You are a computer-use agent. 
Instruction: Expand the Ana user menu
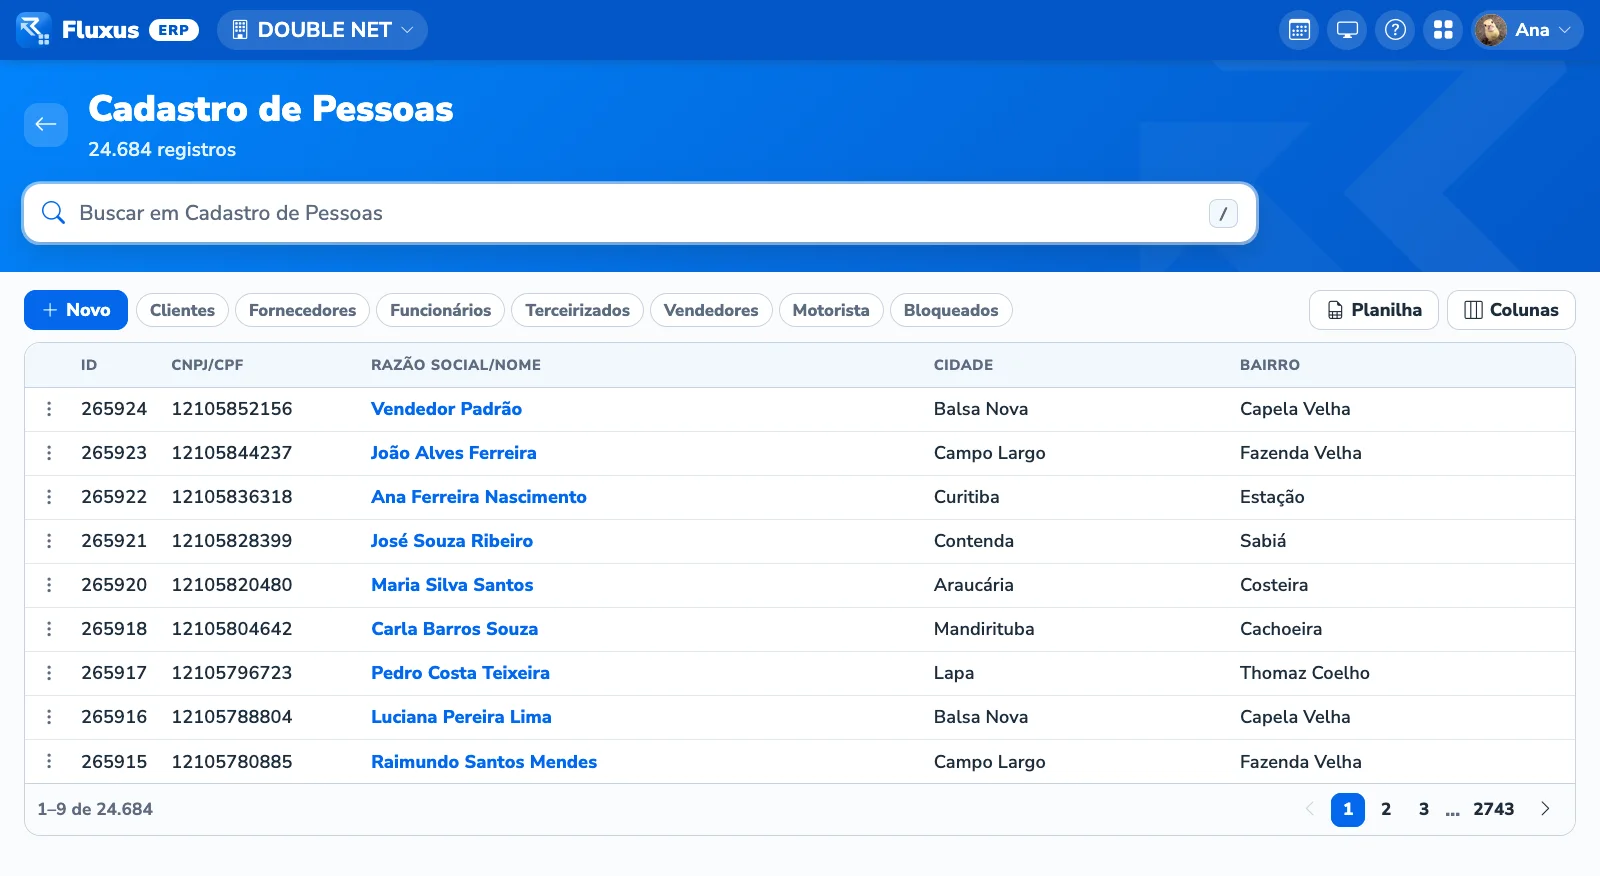(x=1527, y=30)
